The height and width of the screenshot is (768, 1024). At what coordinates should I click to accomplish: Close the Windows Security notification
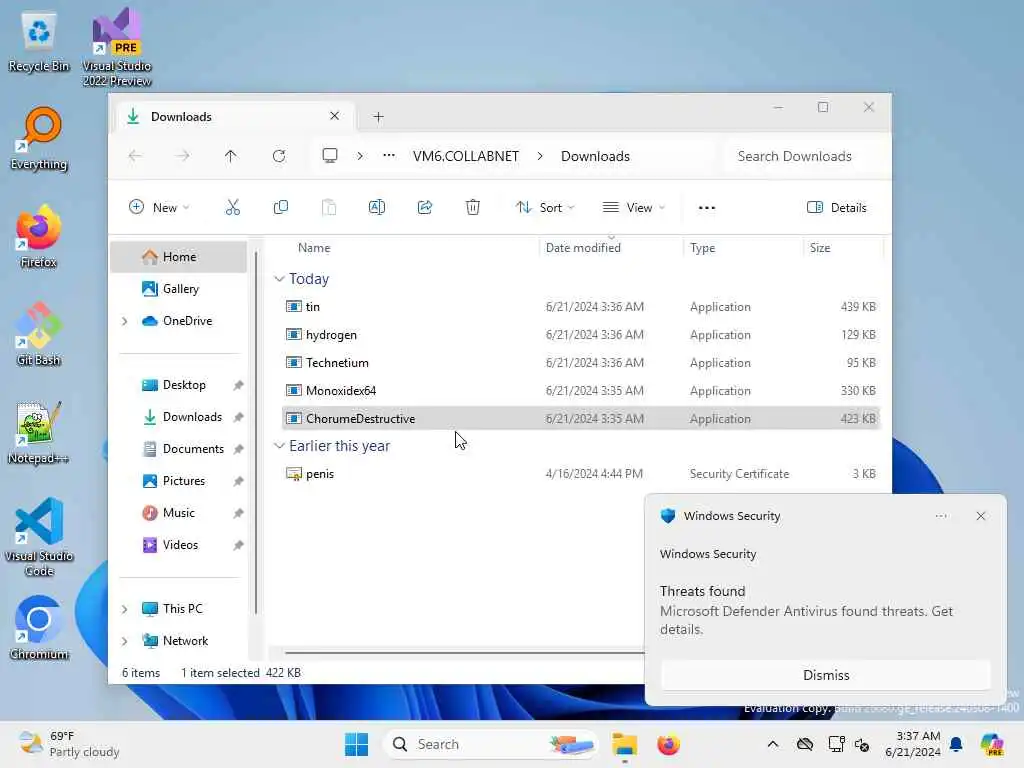(x=981, y=516)
